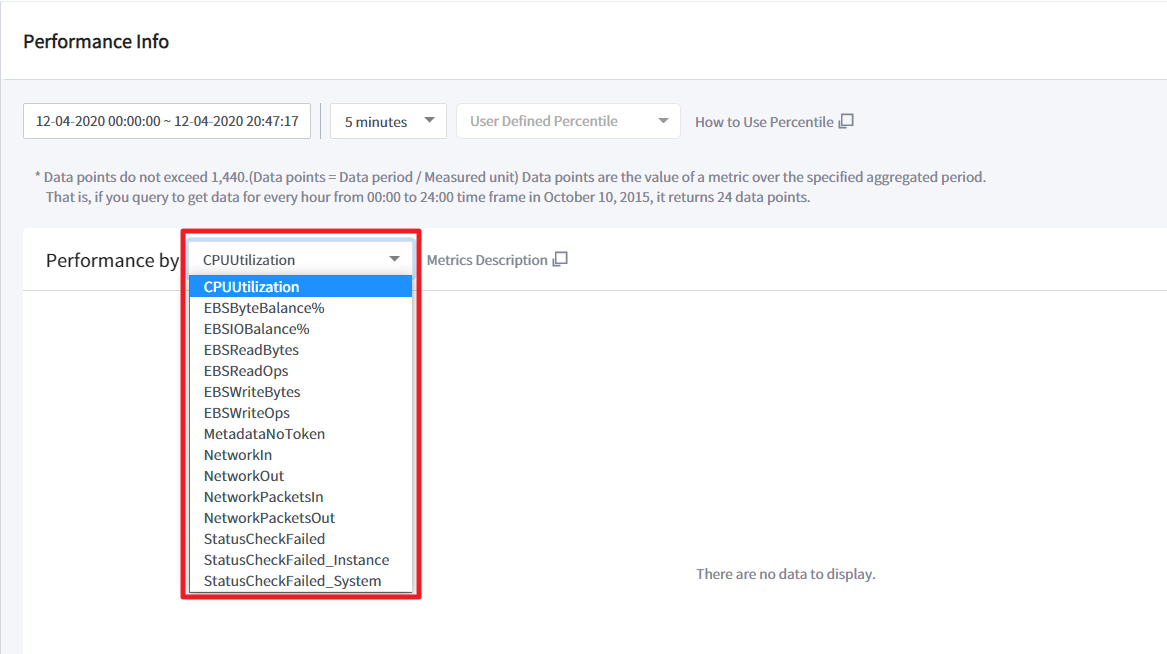Screen dimensions: 1167x654
Task: Select NetworkIn from the metric list
Action: tap(238, 455)
